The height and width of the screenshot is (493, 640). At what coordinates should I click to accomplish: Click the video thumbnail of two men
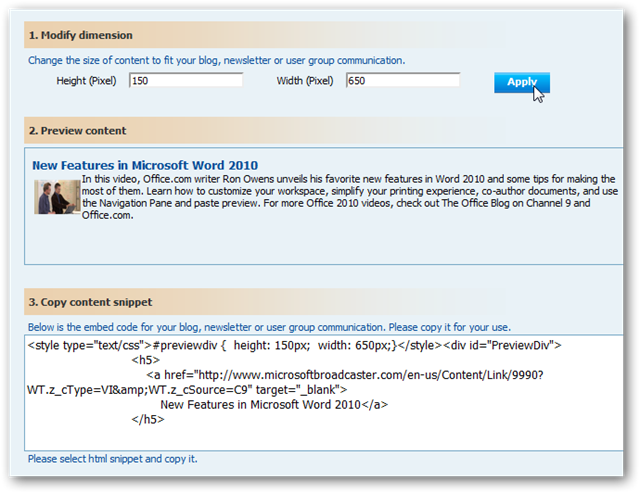57,197
